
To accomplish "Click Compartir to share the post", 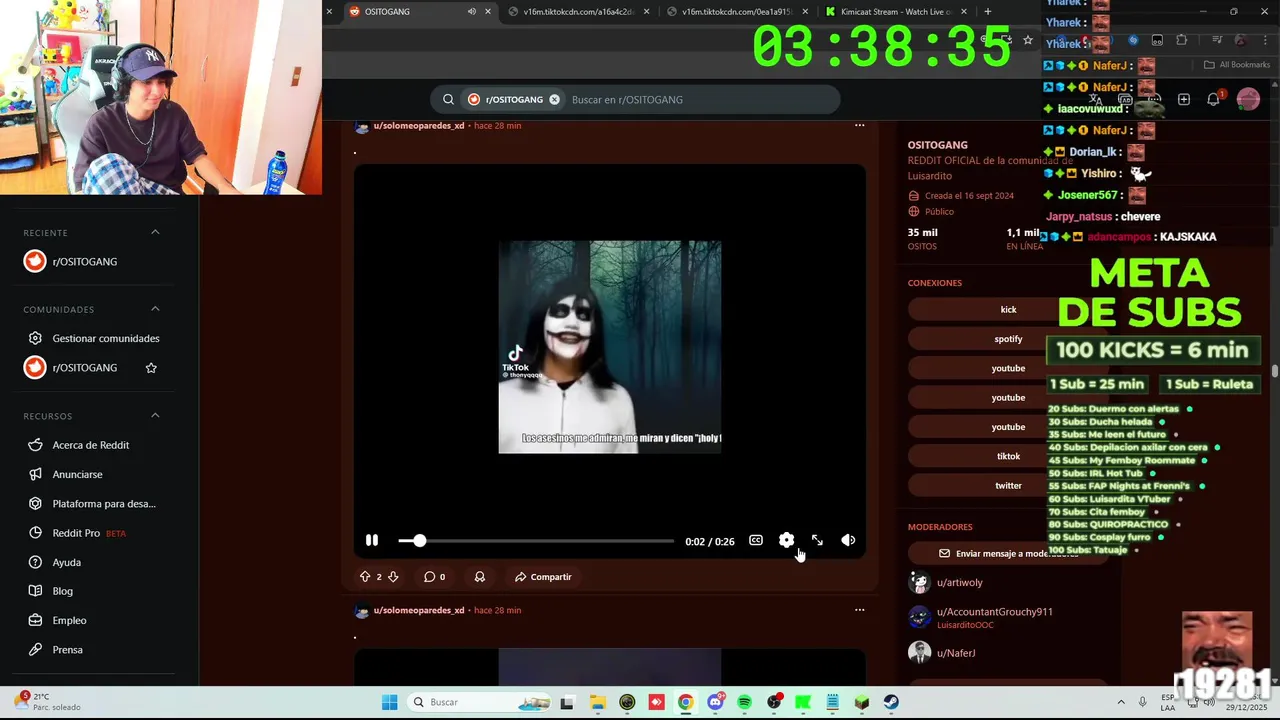I will click(x=543, y=577).
